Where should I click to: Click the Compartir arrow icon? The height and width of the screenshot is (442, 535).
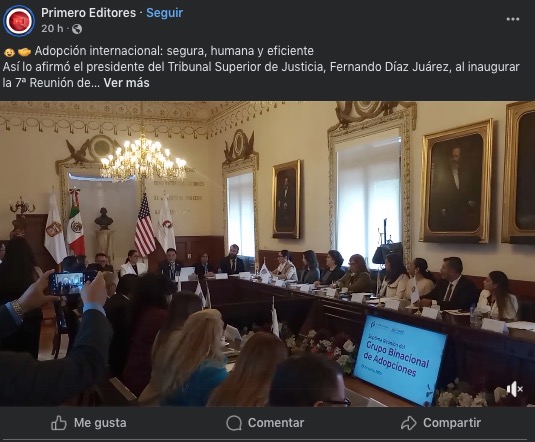pos(408,423)
